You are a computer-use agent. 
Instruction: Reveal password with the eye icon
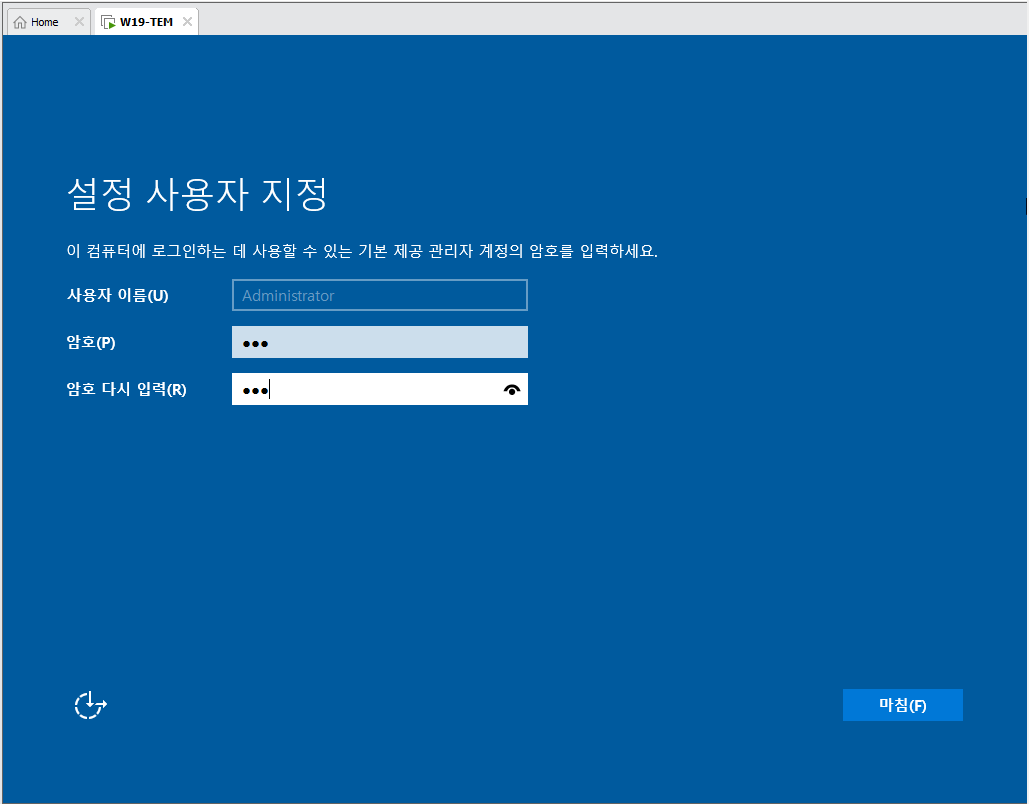tap(512, 390)
